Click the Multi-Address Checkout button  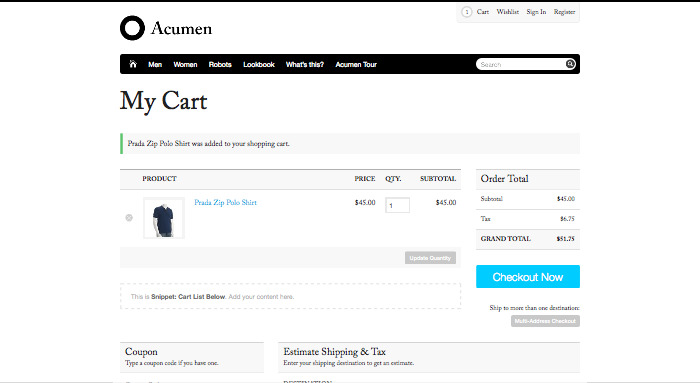click(545, 321)
